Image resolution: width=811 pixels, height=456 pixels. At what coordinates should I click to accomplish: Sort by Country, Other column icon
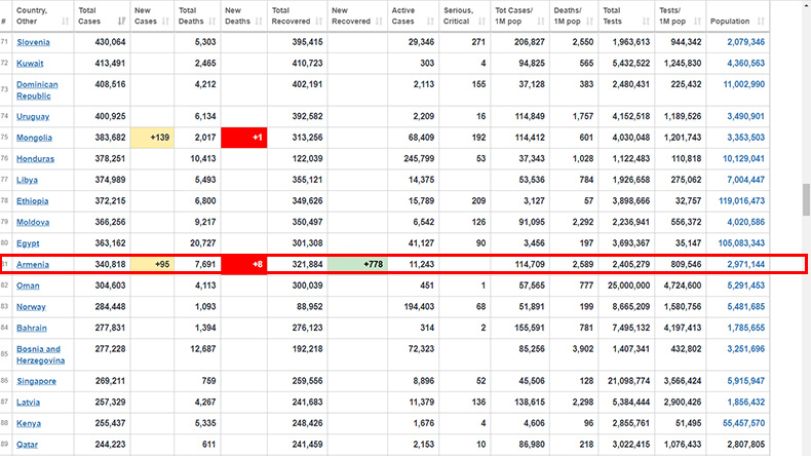[x=65, y=21]
